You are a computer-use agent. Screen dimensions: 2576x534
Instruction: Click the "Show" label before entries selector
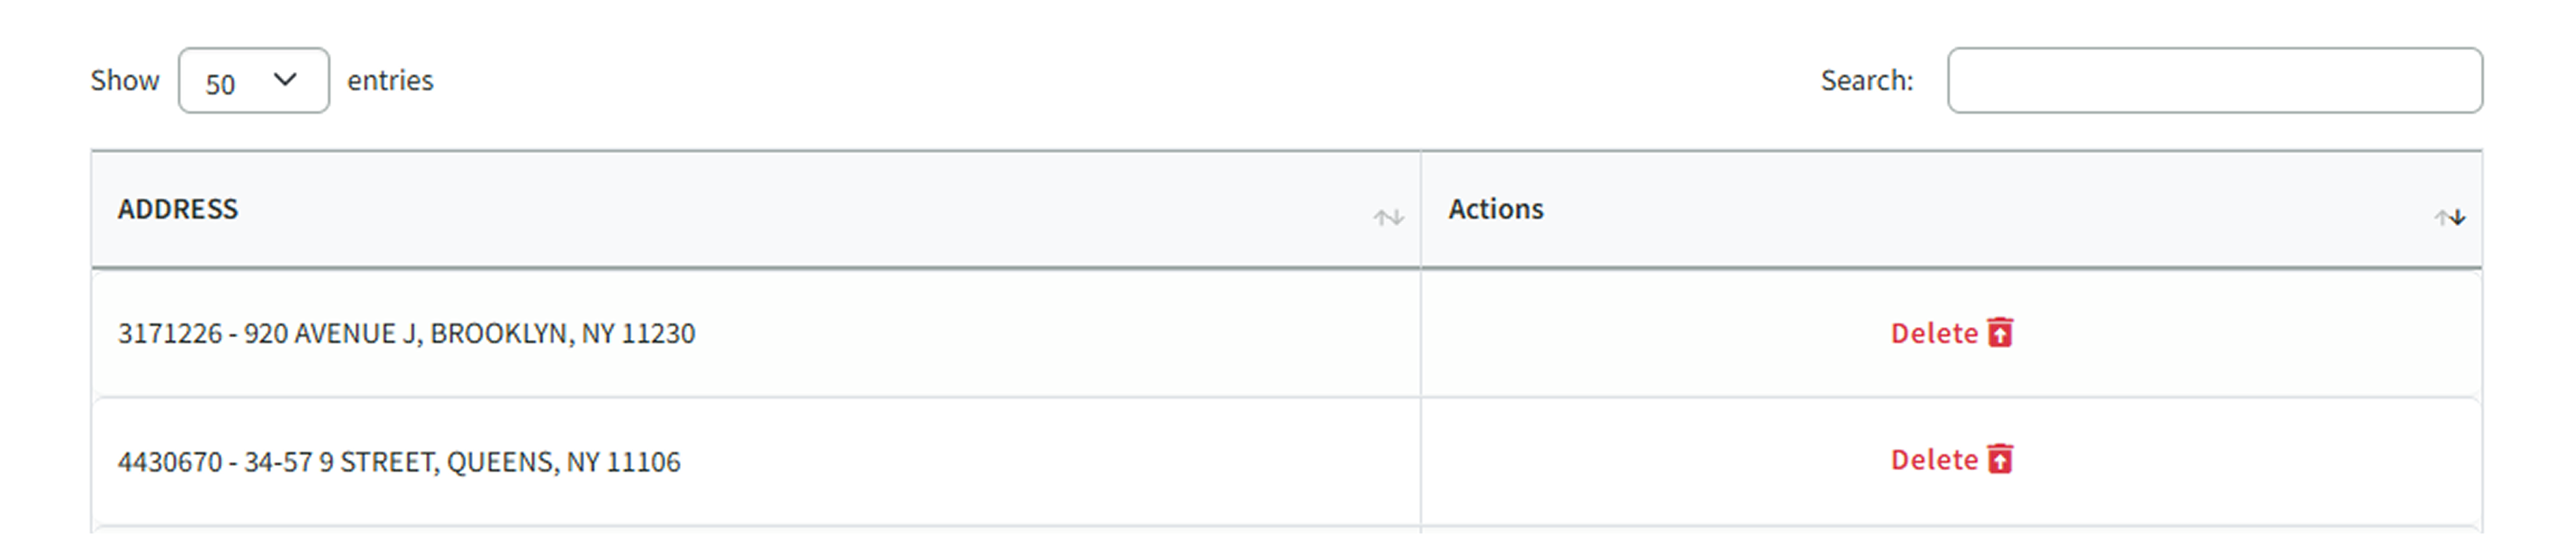coord(125,81)
